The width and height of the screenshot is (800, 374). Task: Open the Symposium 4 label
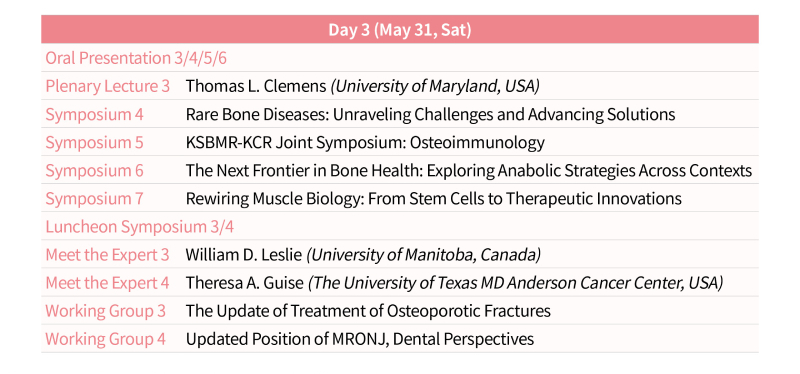click(94, 114)
